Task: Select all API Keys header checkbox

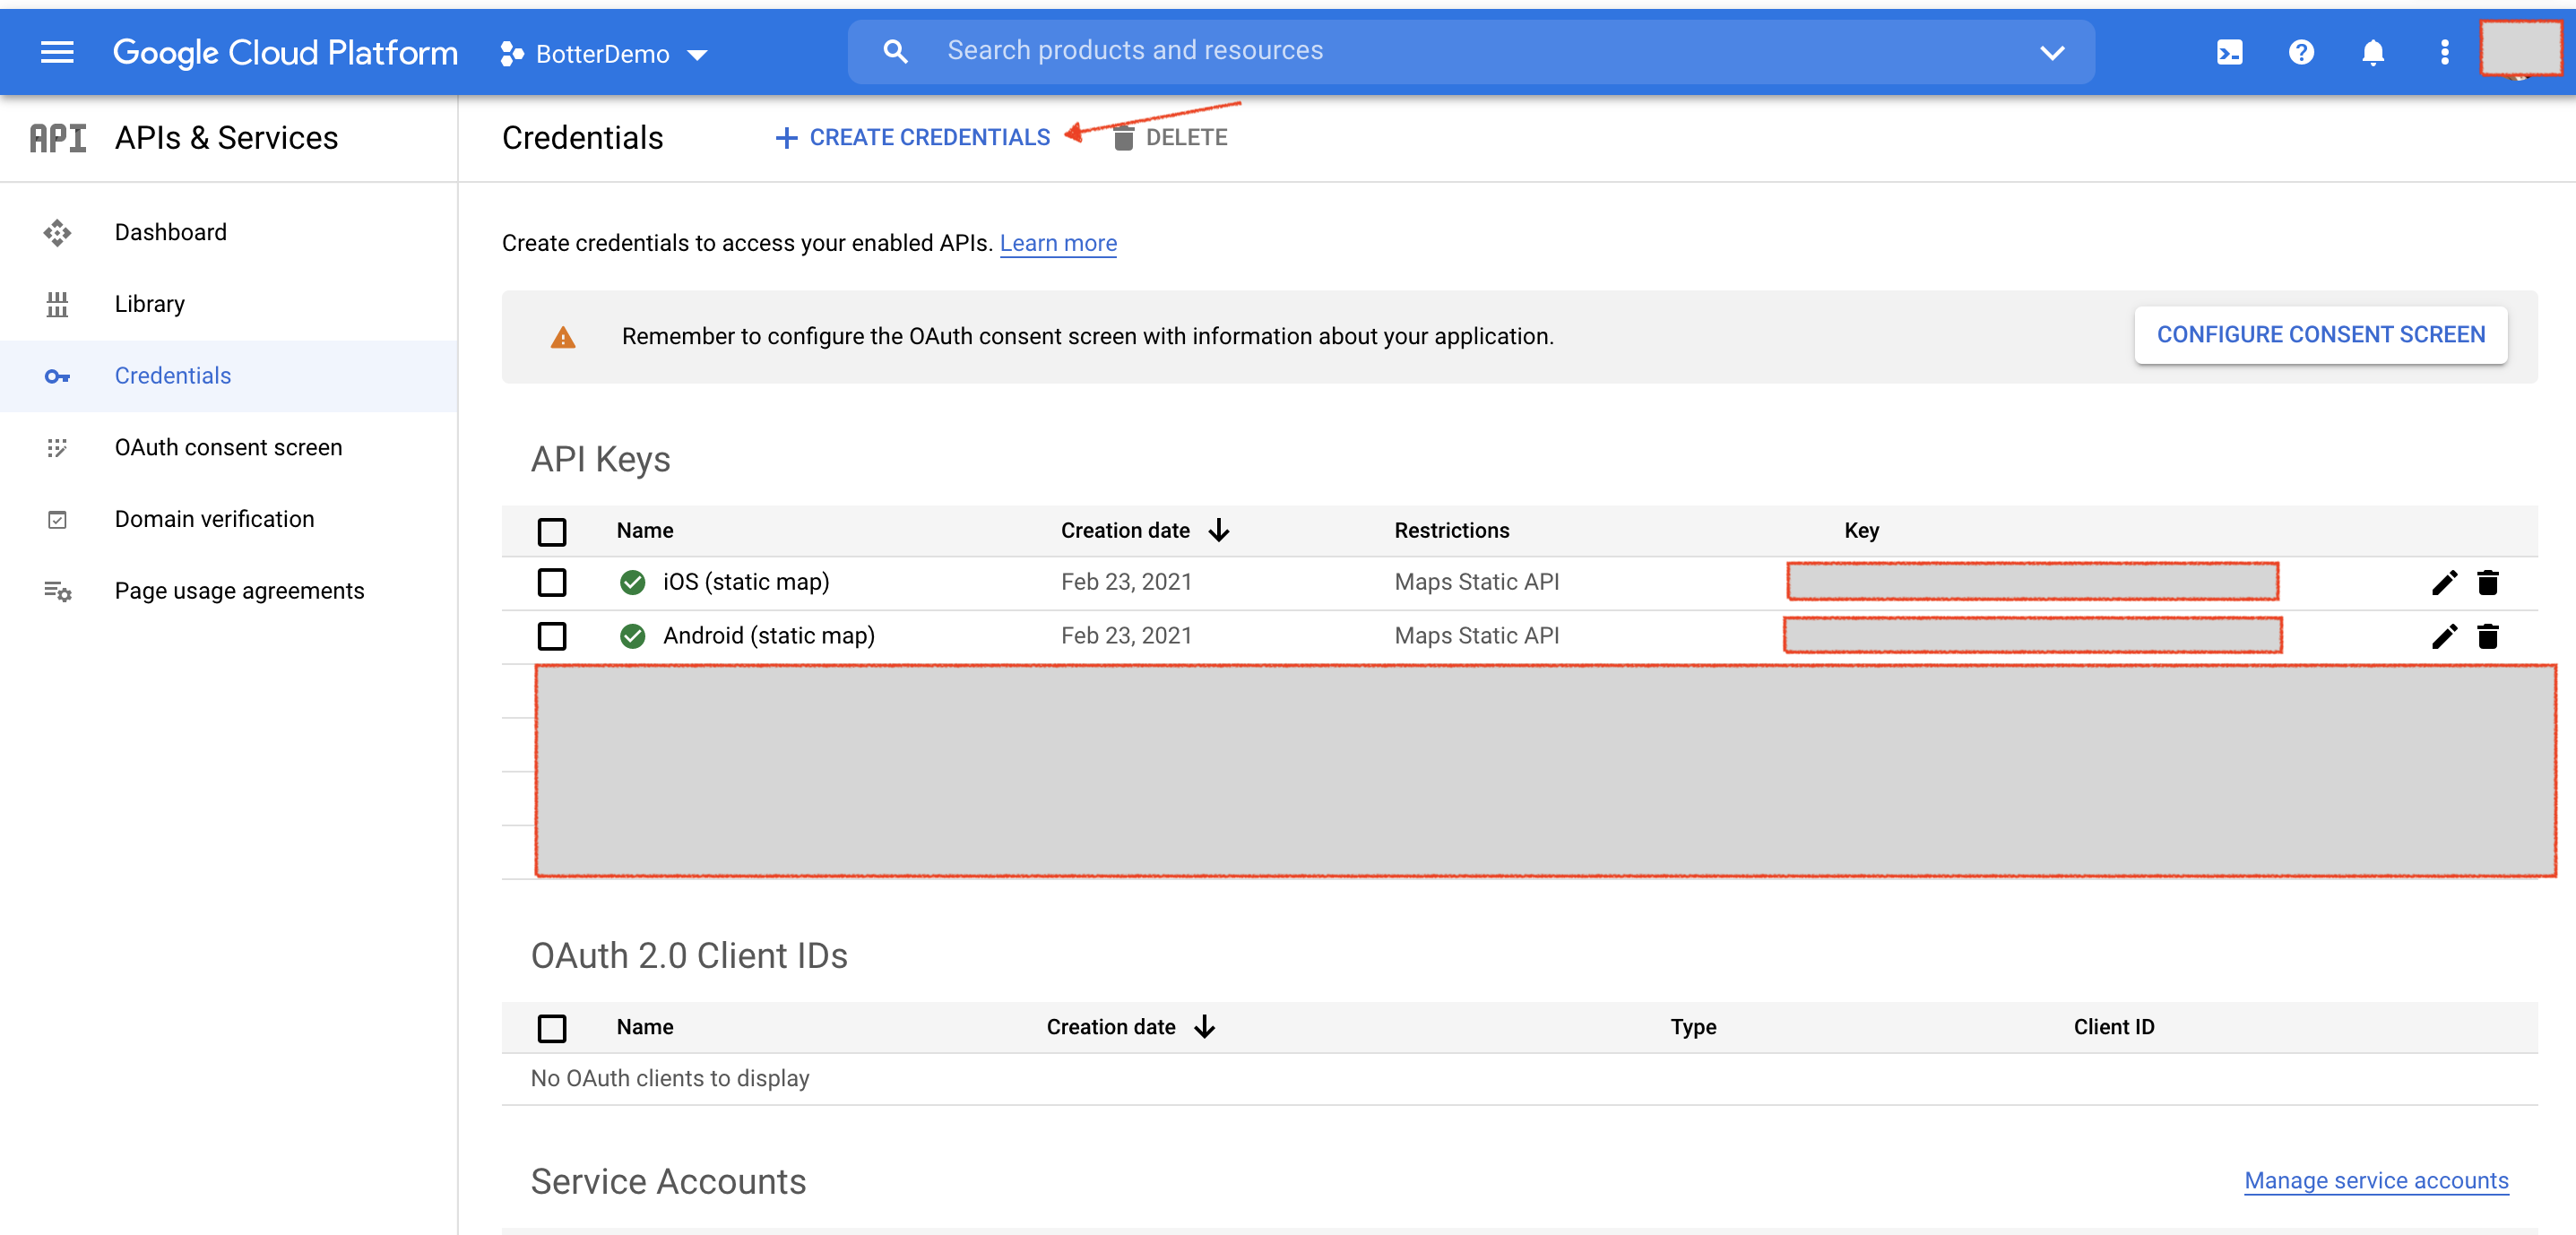Action: coord(552,531)
